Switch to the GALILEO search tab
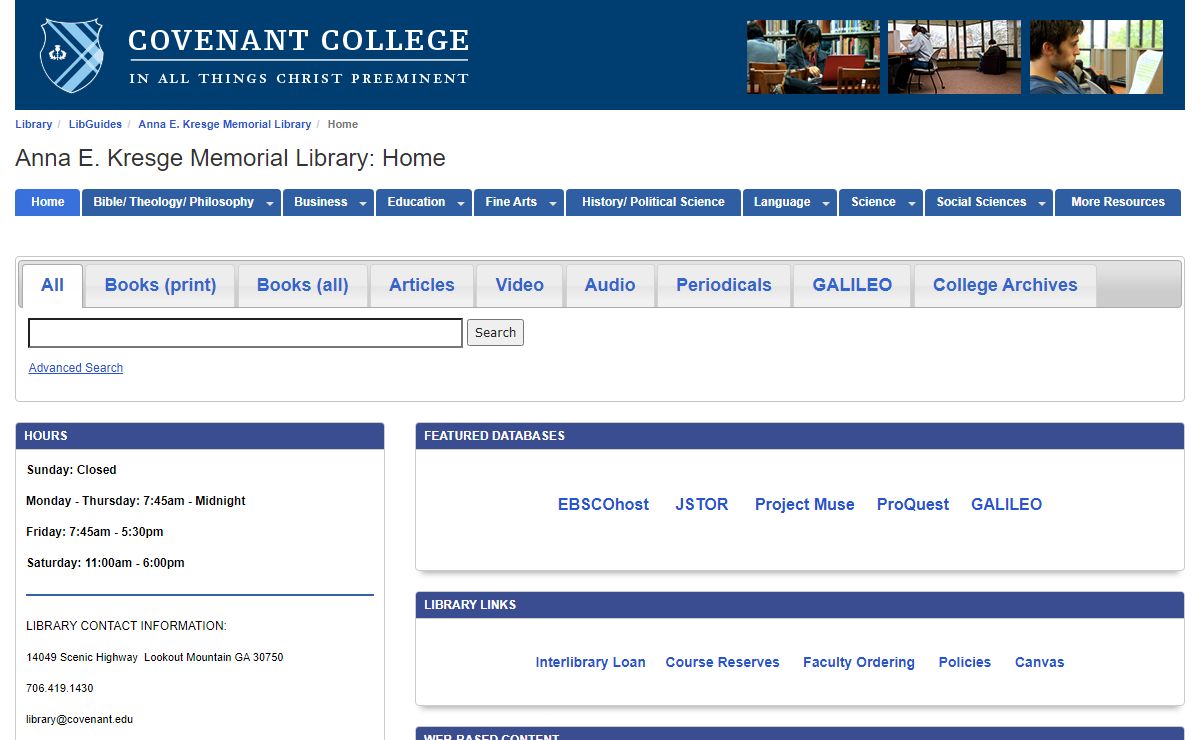 [852, 285]
